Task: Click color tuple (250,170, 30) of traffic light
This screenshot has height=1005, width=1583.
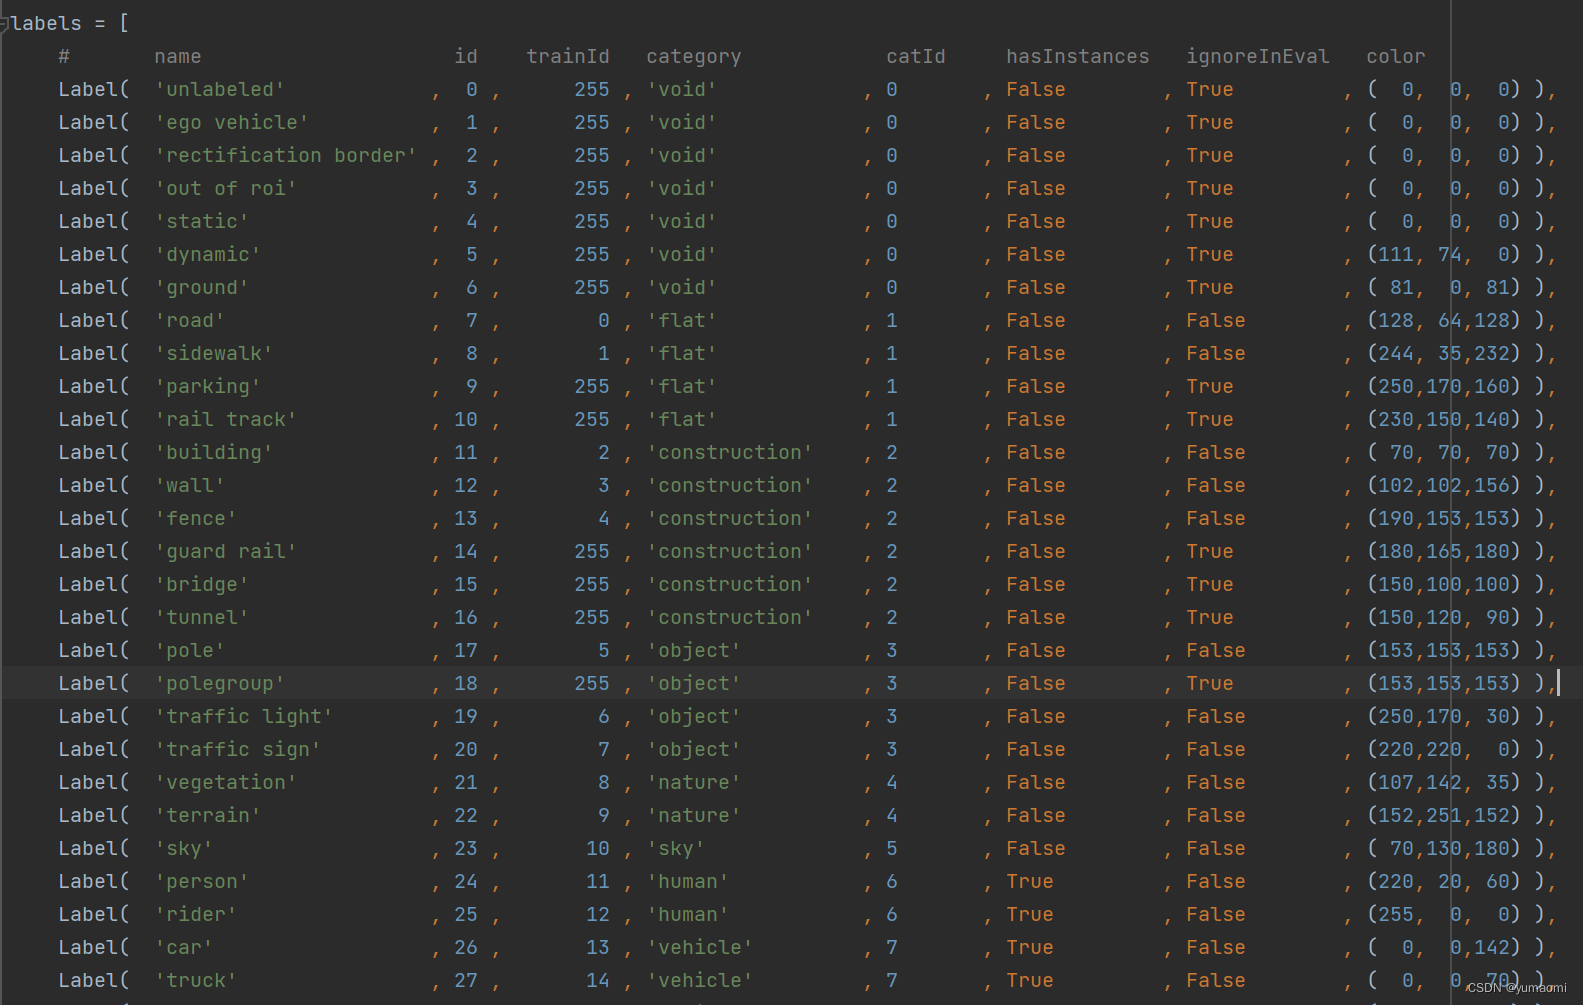Action: coord(1444,717)
